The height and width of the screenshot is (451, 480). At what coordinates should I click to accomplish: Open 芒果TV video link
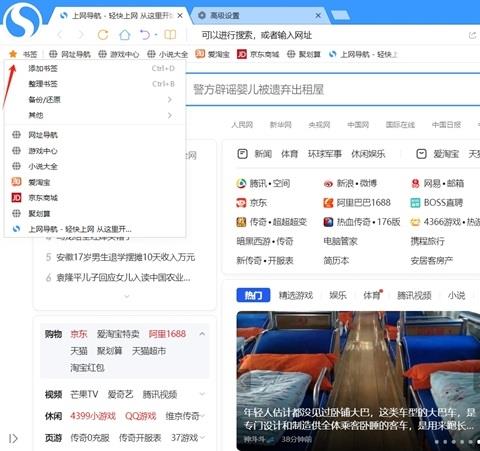[84, 394]
